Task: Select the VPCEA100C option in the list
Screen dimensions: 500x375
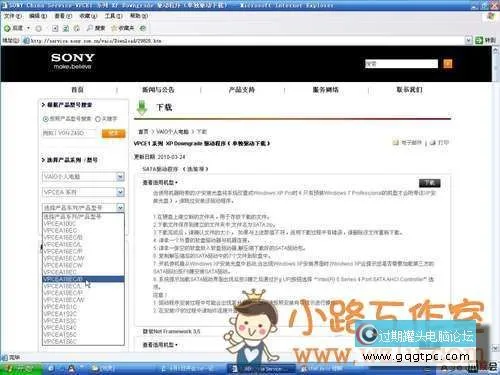Action: tap(83, 224)
